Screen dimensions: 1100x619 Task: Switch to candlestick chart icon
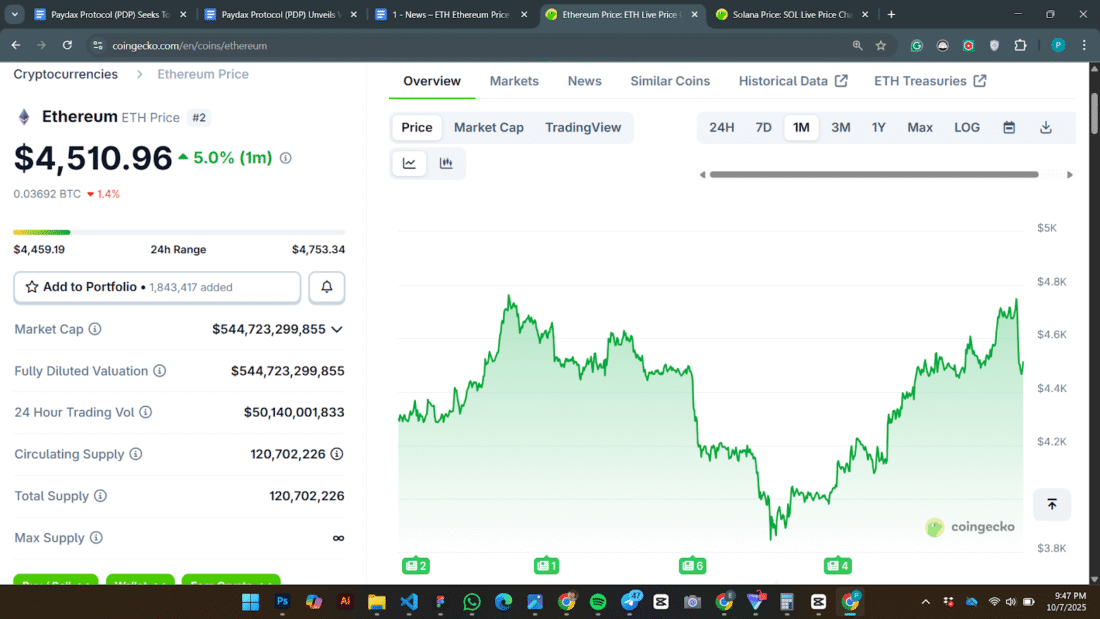(446, 163)
